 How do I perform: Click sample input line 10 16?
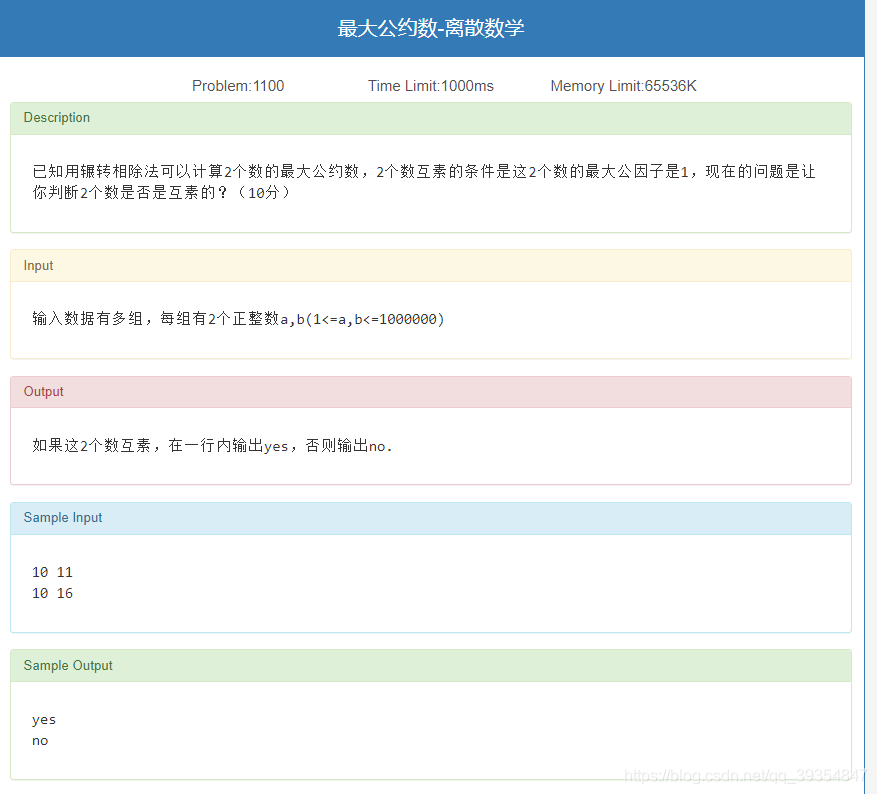click(53, 593)
